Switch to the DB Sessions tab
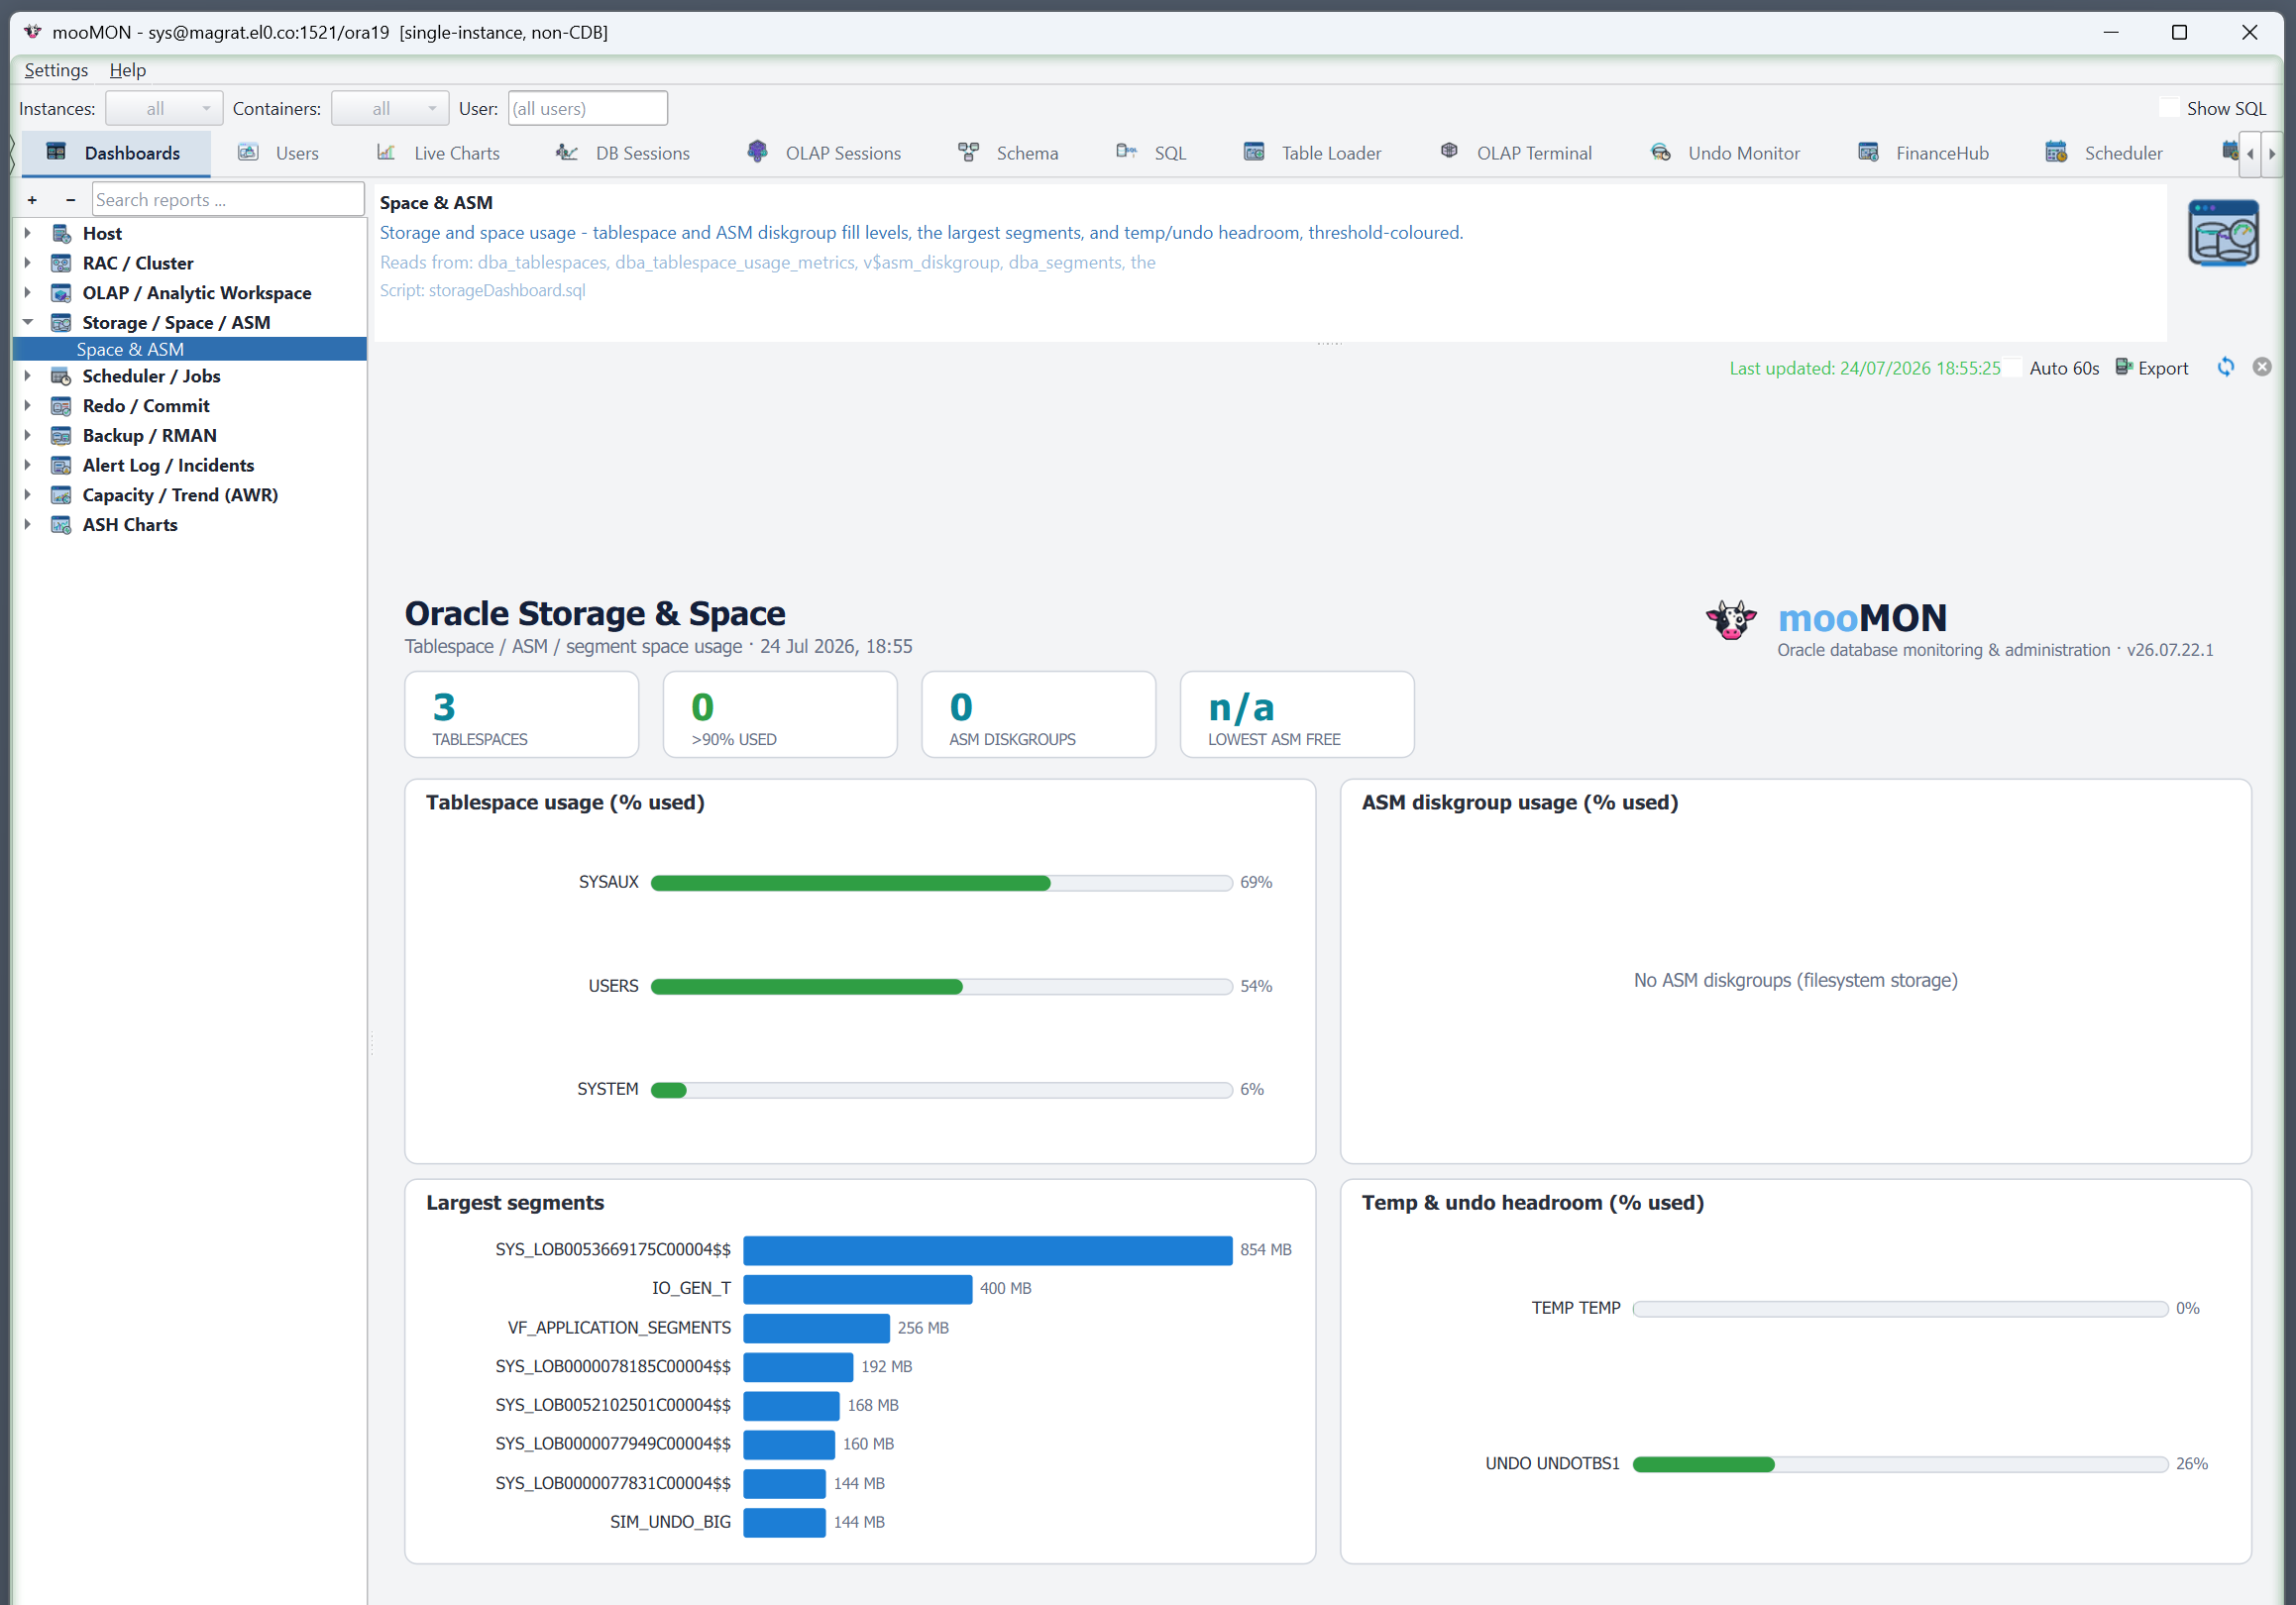2296x1605 pixels. point(622,153)
